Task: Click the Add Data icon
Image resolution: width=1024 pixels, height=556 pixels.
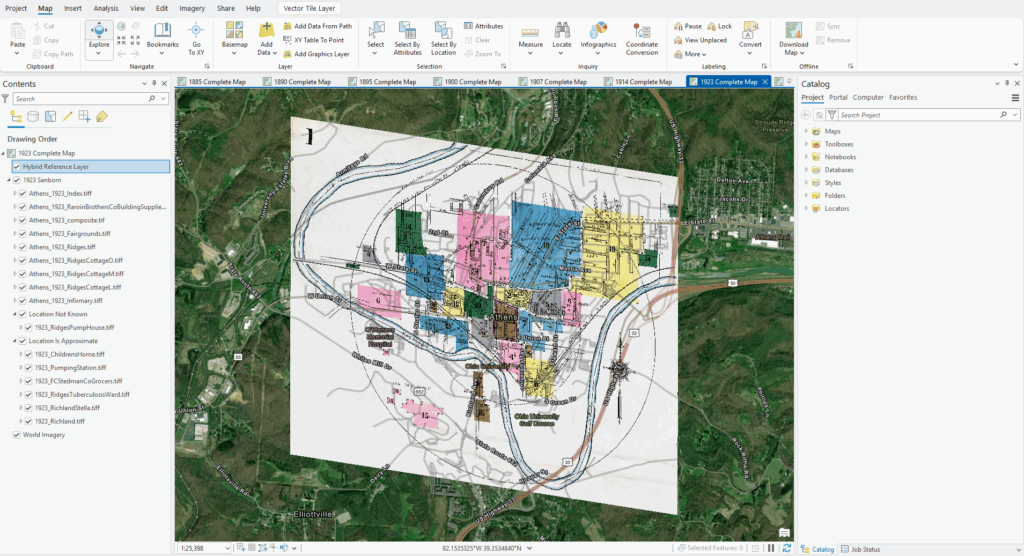Action: (266, 31)
